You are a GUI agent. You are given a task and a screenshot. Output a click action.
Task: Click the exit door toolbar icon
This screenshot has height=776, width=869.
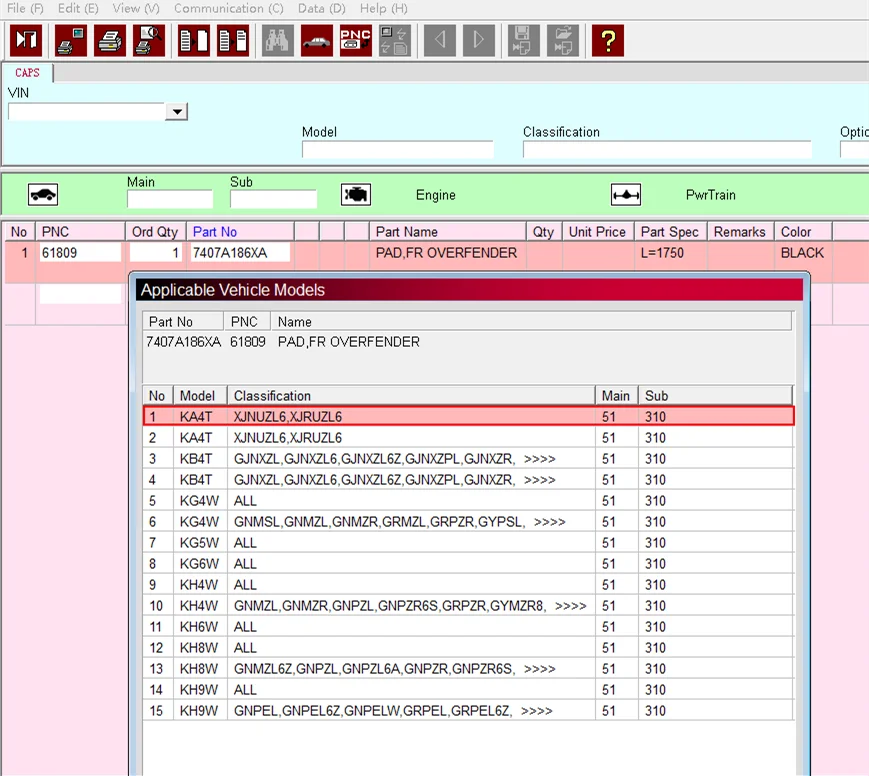click(25, 41)
